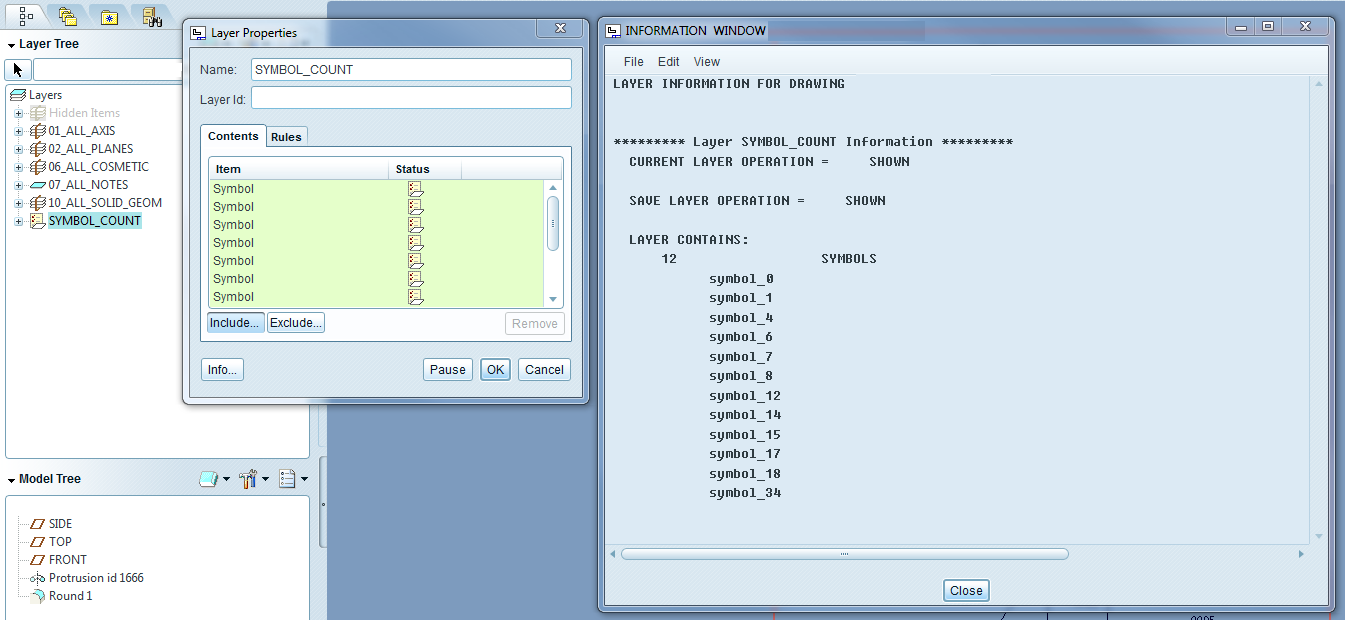Image resolution: width=1345 pixels, height=620 pixels.
Task: Expand the 02_ALL_PLANES layer node
Action: click(x=18, y=149)
